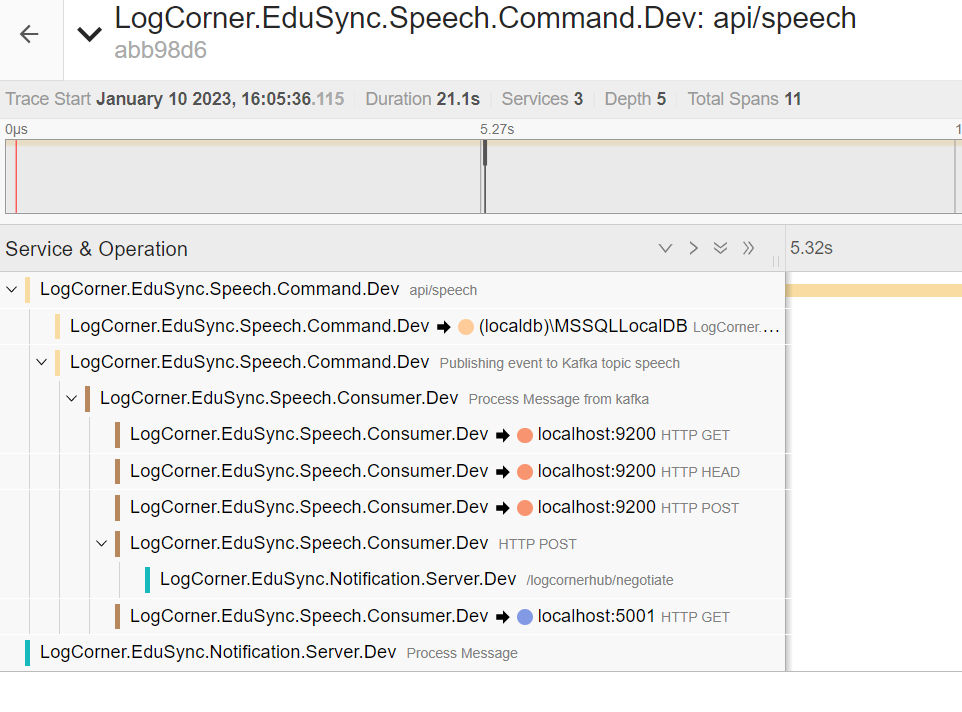This screenshot has height=712, width=962.
Task: Click the column resize handle beside Service & Operation
Action: pyautogui.click(x=775, y=262)
